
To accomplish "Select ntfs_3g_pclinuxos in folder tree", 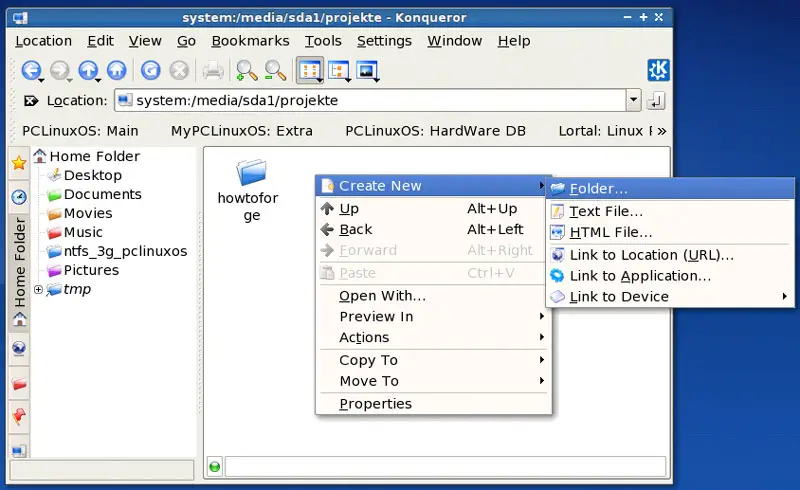I will [125, 251].
